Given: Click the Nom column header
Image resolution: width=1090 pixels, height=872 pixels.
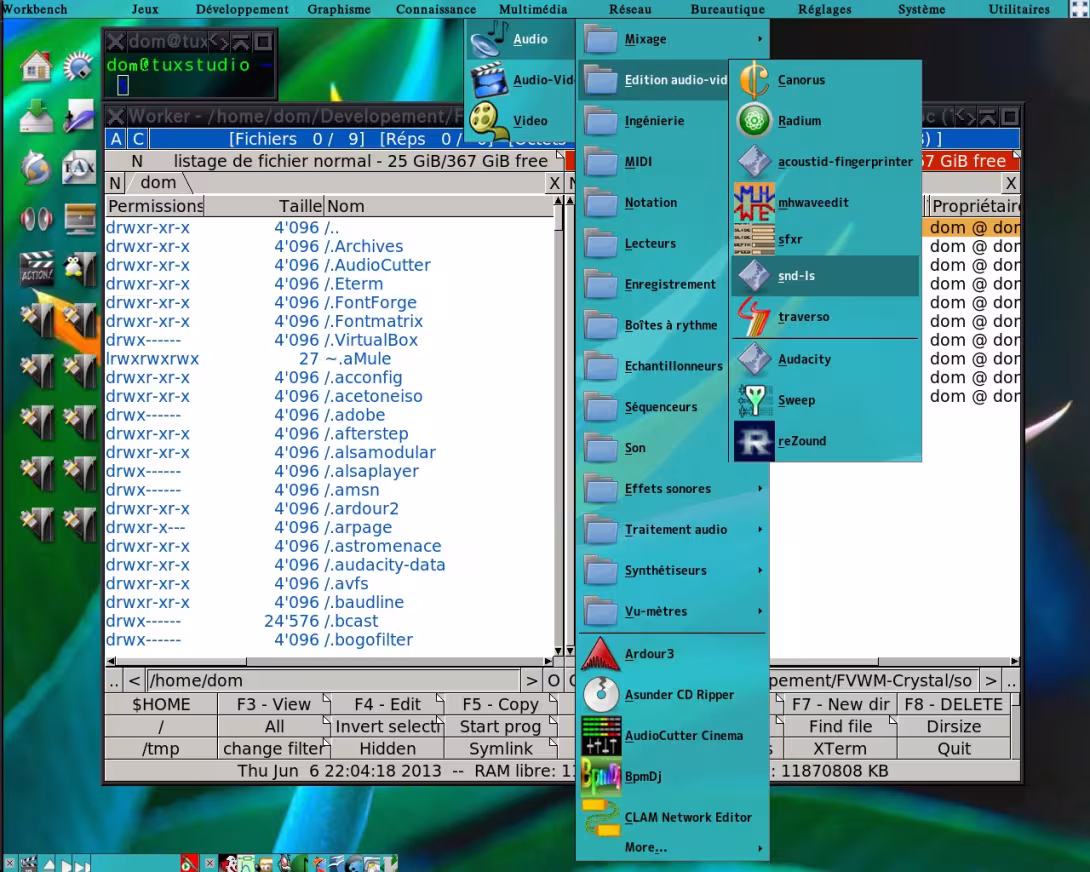Looking at the screenshot, I should coord(439,207).
